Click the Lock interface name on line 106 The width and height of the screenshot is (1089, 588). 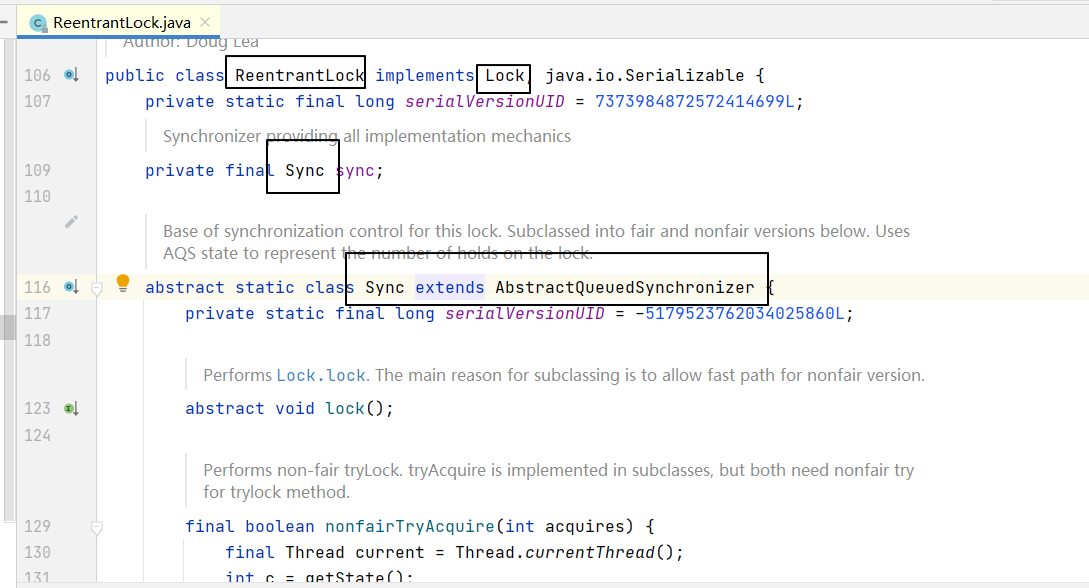tap(505, 75)
